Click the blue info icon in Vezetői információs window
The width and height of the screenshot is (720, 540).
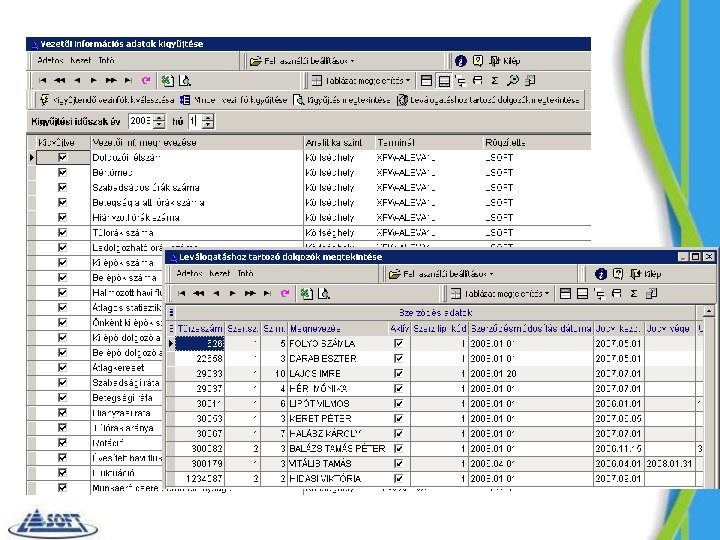coord(461,61)
